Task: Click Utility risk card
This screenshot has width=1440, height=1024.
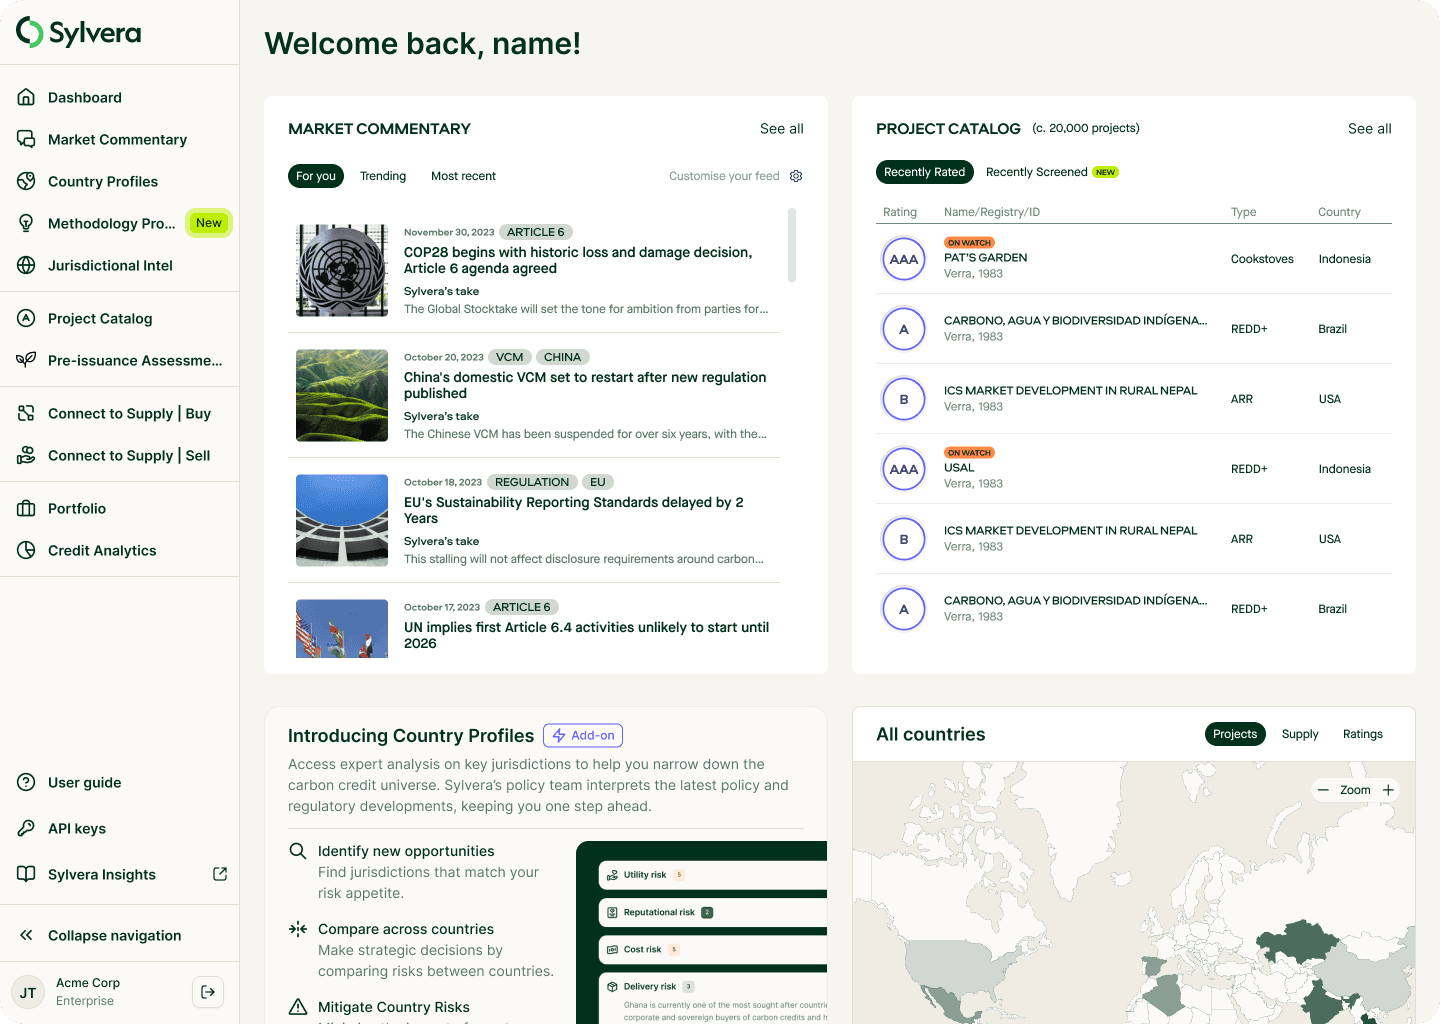Action: (x=713, y=875)
